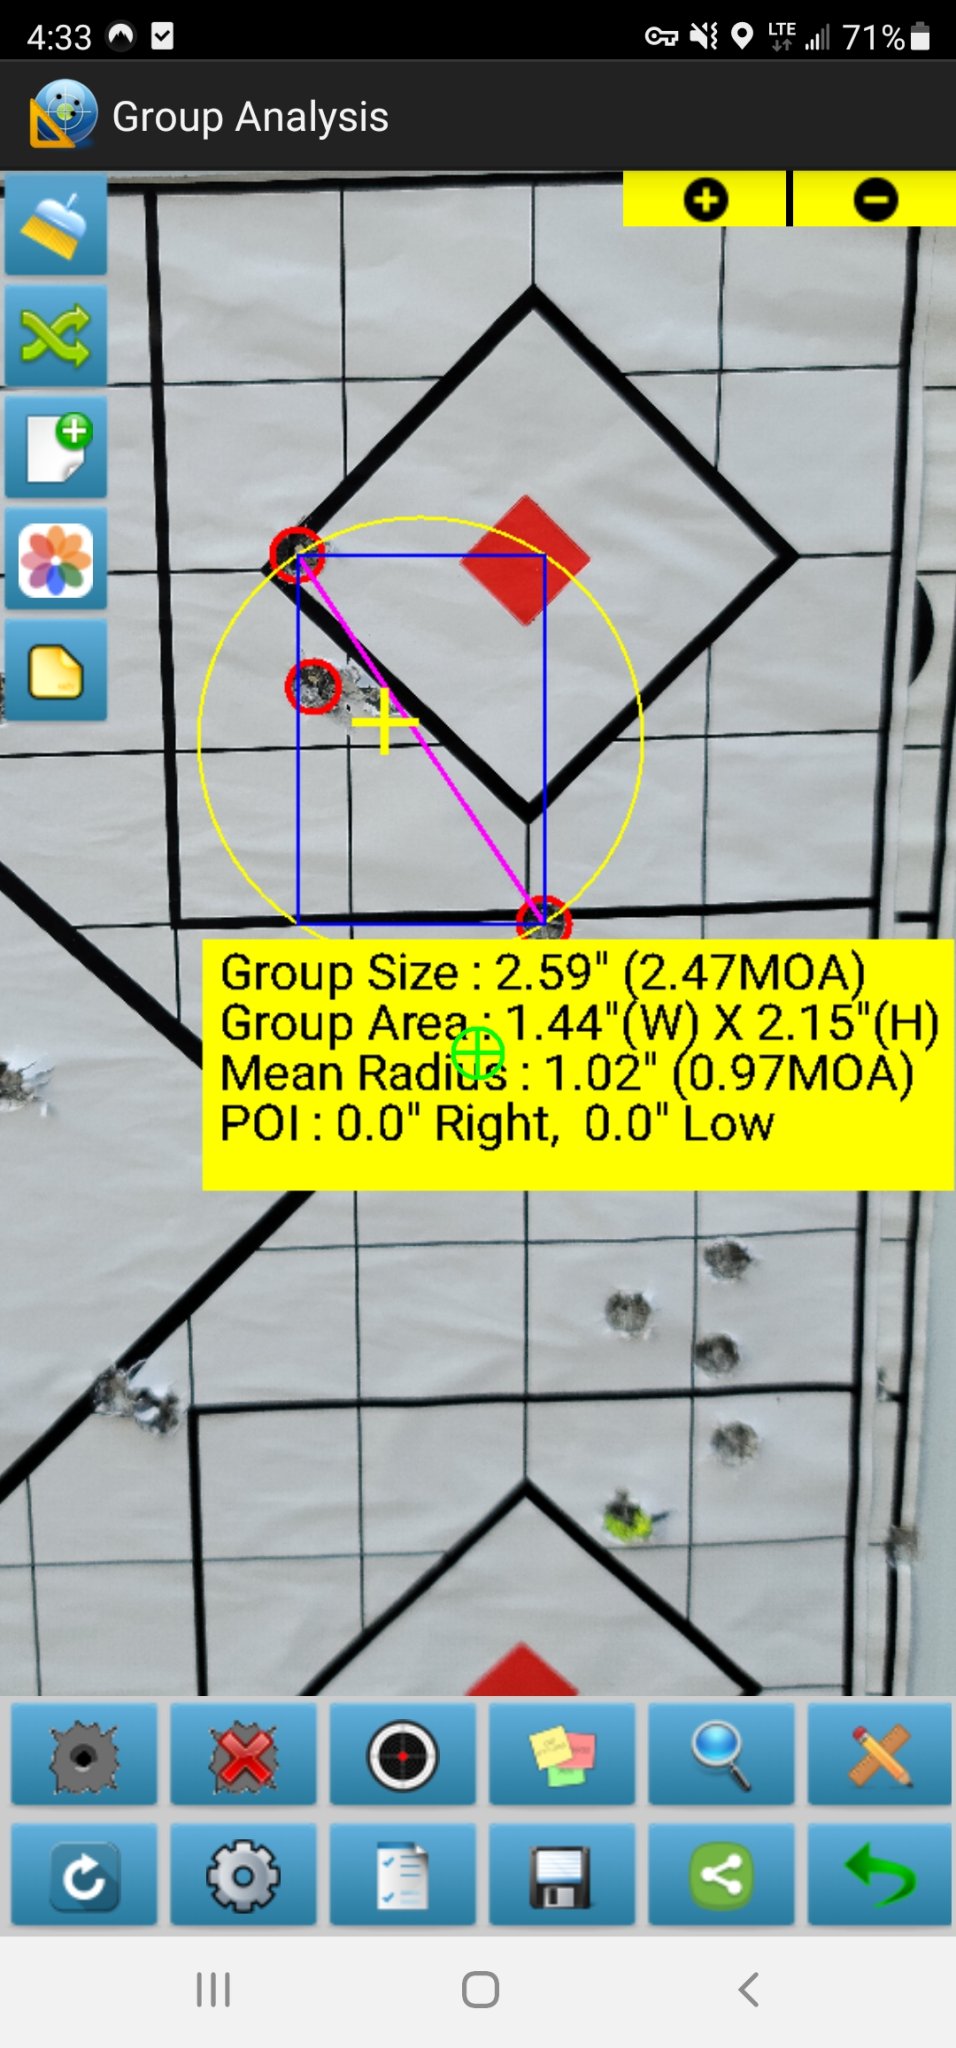The width and height of the screenshot is (956, 2048).
Task: Tap the broom clear-all icon
Action: click(x=56, y=225)
